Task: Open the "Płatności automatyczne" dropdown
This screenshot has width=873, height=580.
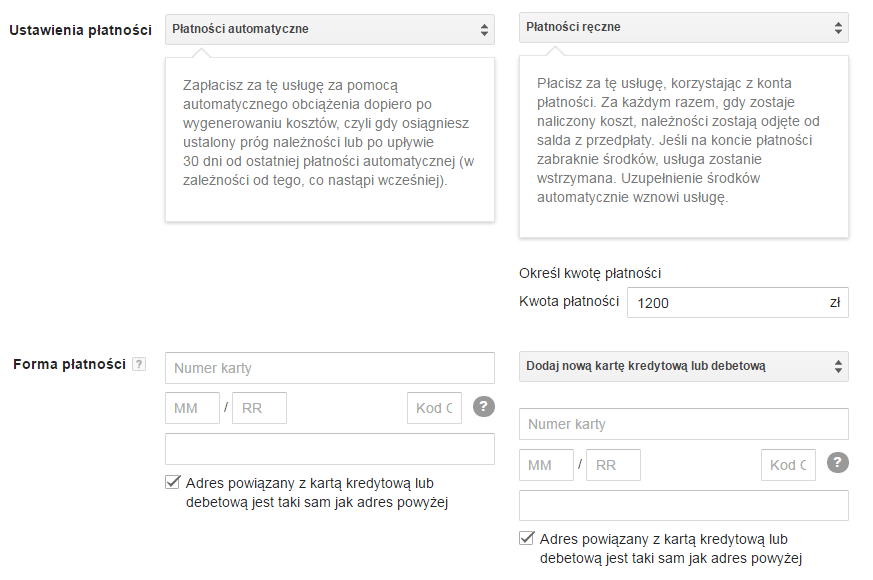Action: tap(330, 29)
